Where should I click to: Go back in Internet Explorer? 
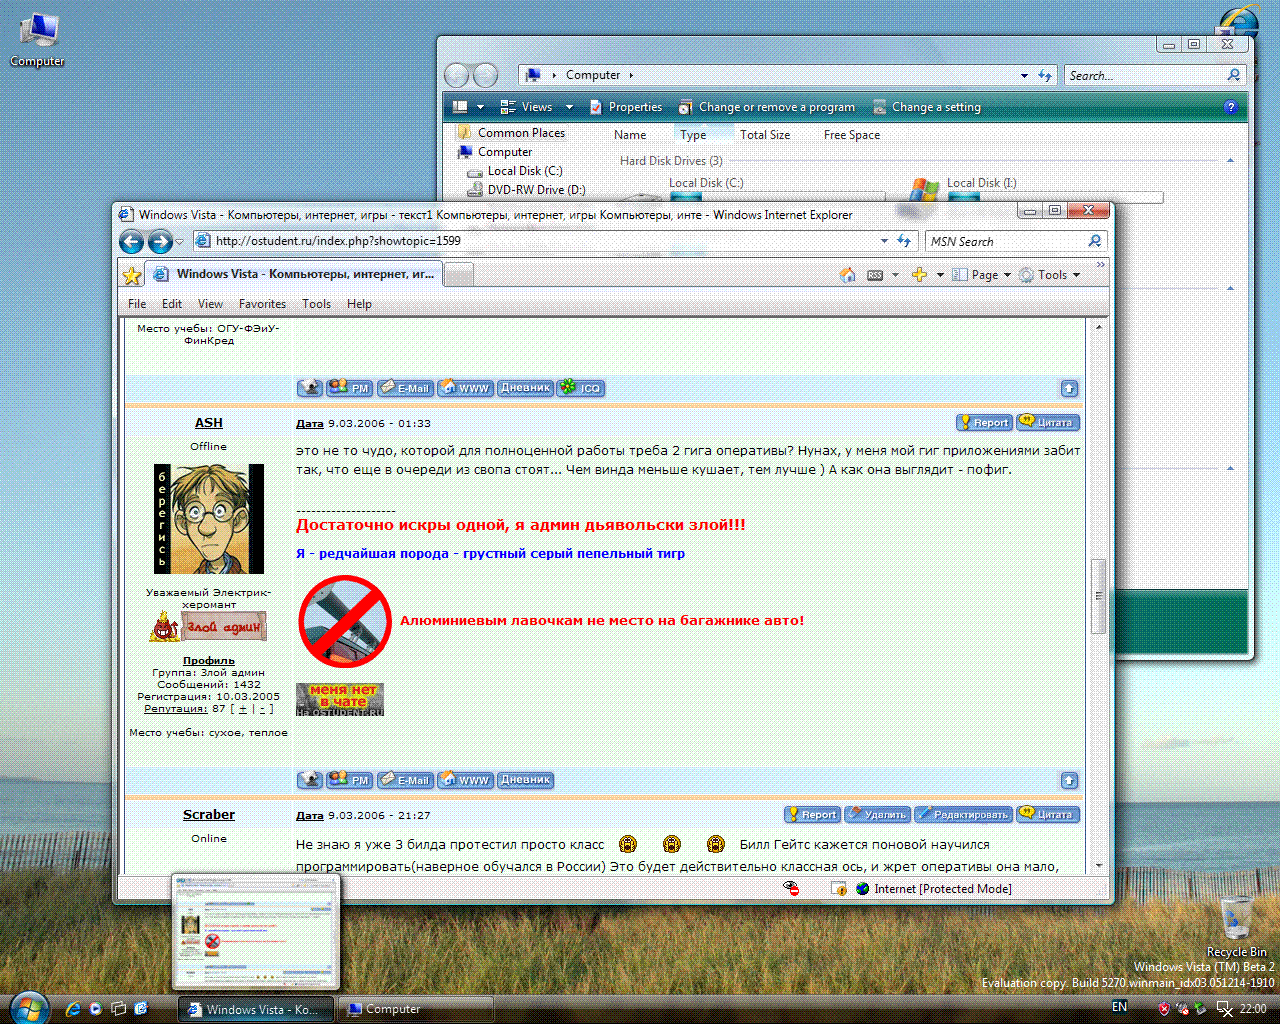[131, 241]
